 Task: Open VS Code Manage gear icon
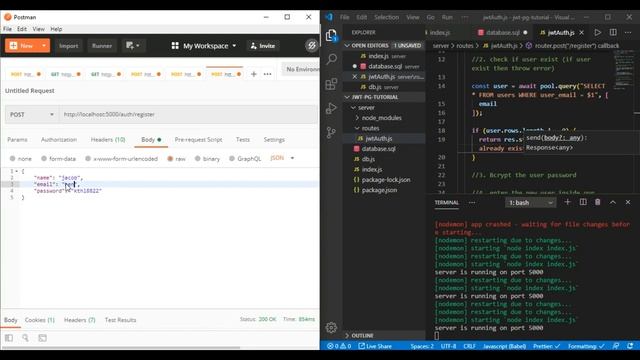331,327
